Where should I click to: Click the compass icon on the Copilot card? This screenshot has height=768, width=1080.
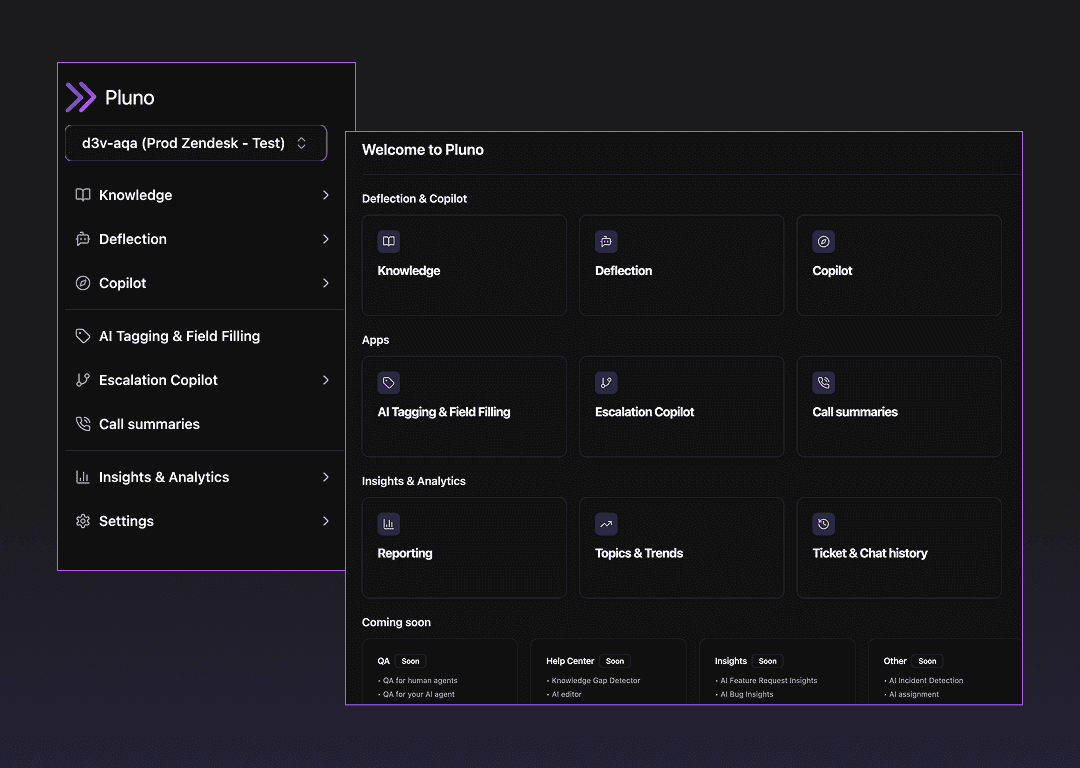click(823, 241)
